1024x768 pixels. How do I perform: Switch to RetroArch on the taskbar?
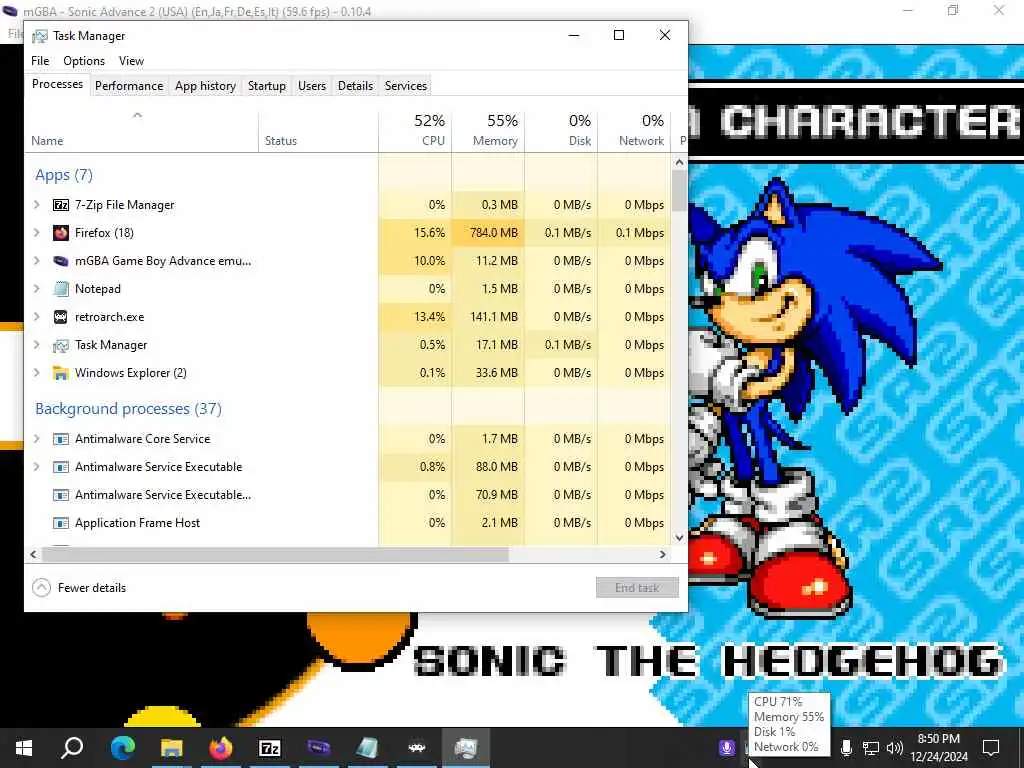tap(417, 748)
